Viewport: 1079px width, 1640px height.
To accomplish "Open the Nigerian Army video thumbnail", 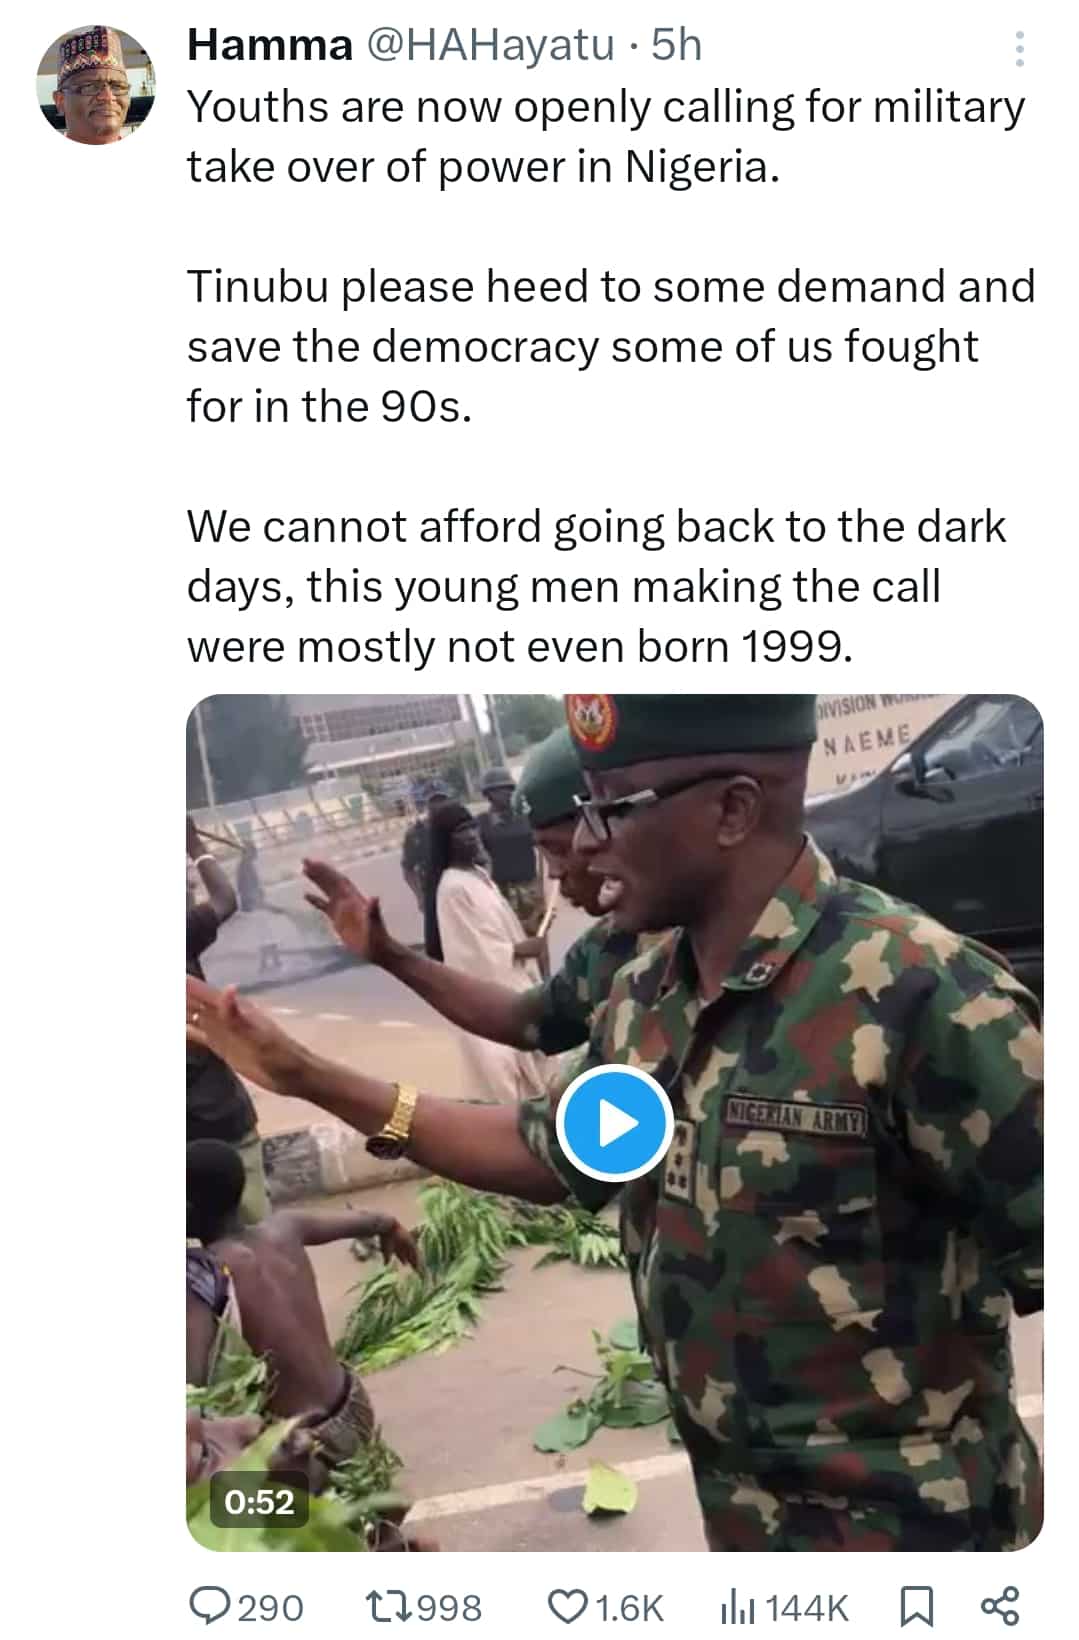I will 614,1122.
